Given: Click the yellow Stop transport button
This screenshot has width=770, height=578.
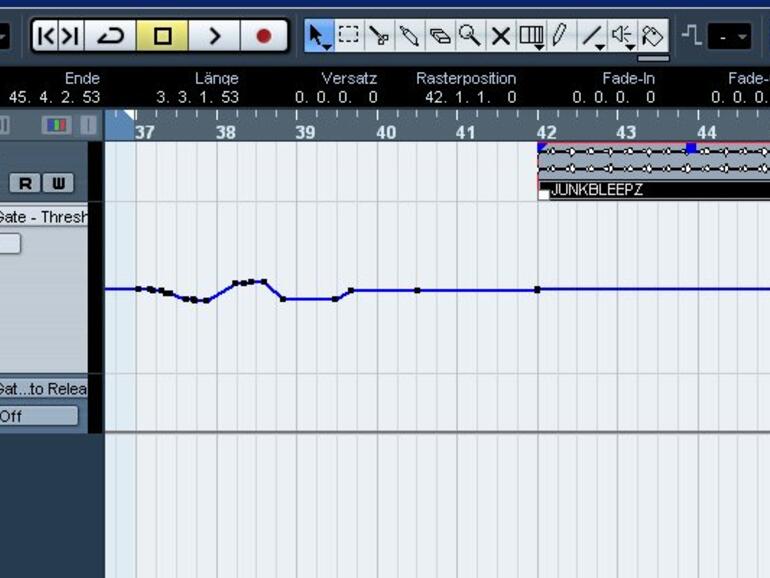Looking at the screenshot, I should [162, 36].
